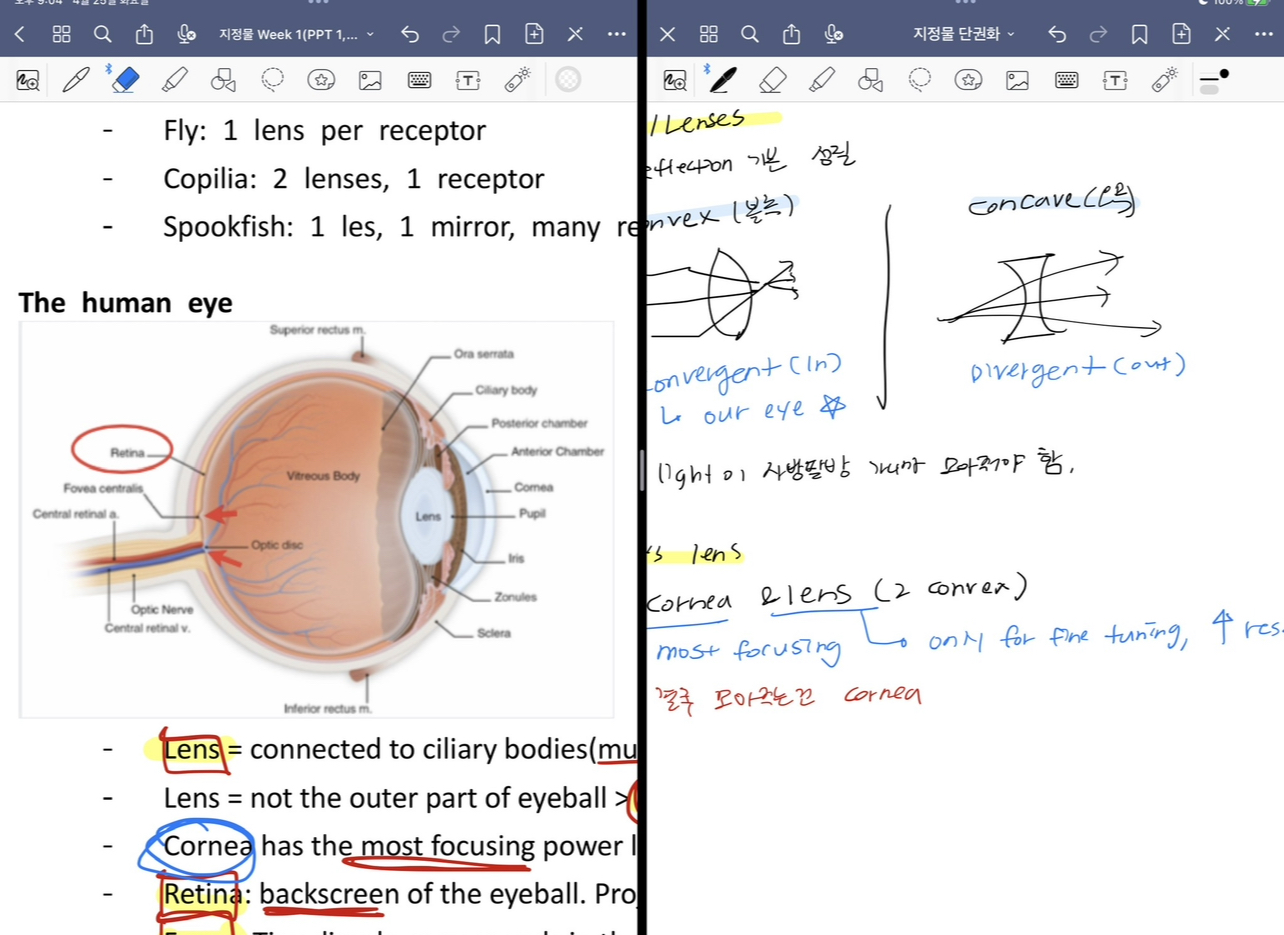This screenshot has height=935, width=1284.
Task: Tap the microphone recording icon in right notebook
Action: [833, 34]
